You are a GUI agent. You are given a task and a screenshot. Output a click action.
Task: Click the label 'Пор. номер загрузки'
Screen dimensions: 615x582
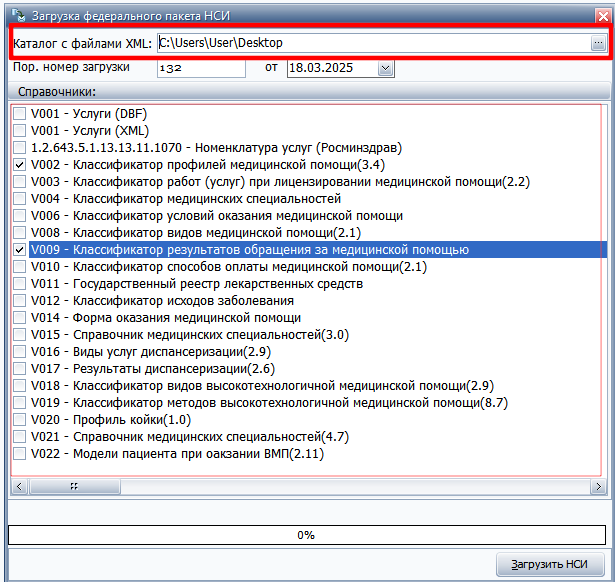click(x=71, y=67)
